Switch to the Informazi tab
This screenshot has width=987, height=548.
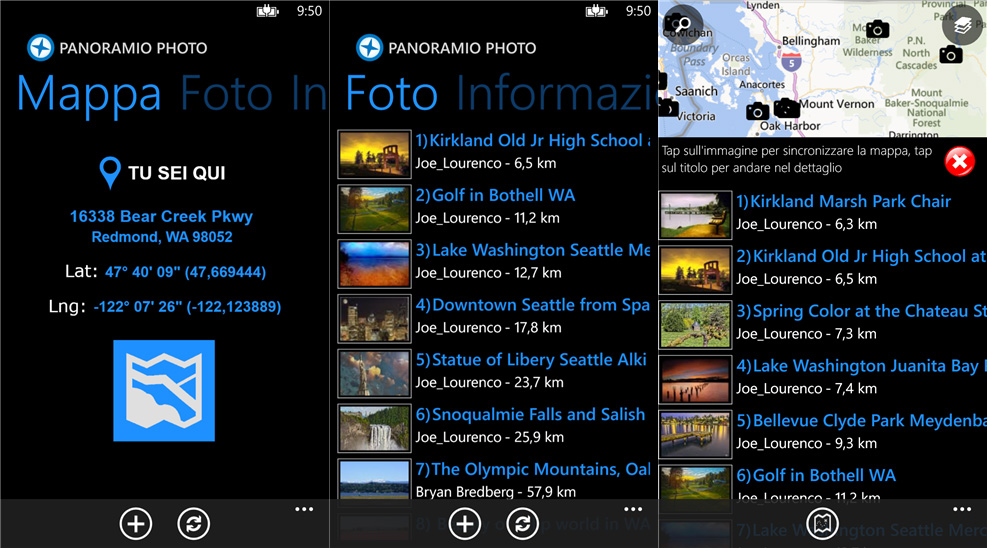point(556,93)
